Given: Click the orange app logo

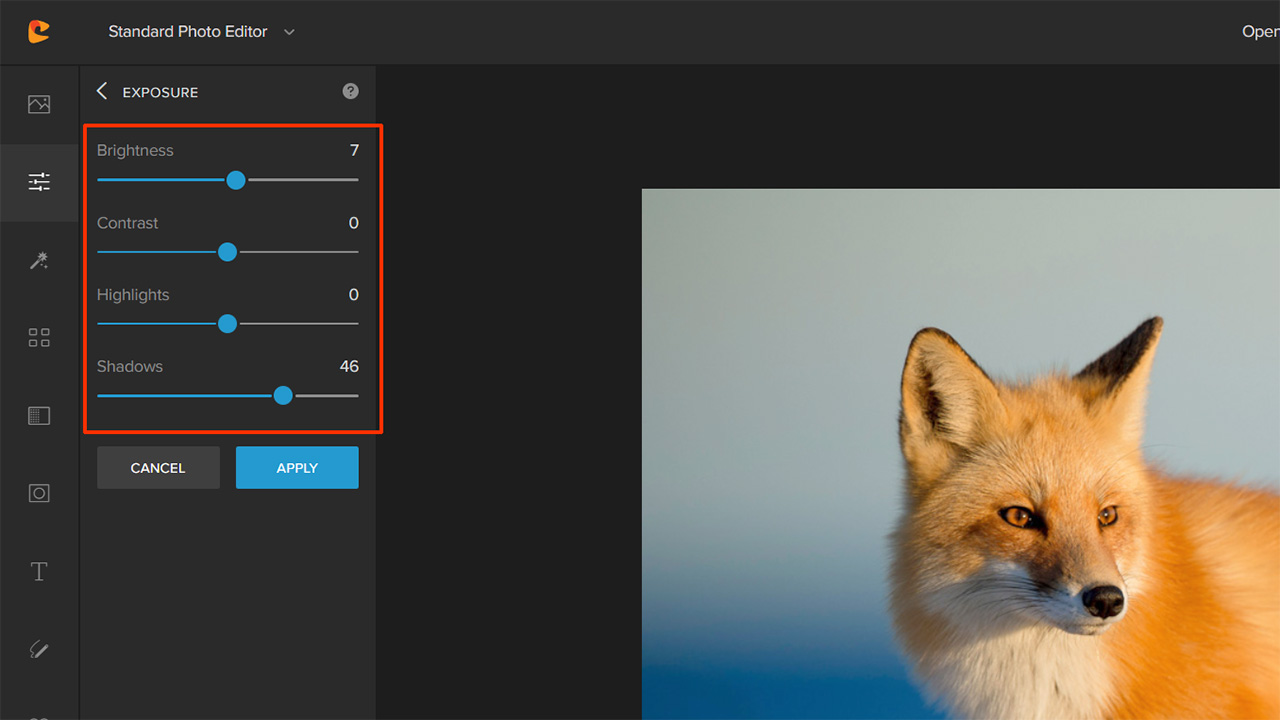Looking at the screenshot, I should 39,32.
